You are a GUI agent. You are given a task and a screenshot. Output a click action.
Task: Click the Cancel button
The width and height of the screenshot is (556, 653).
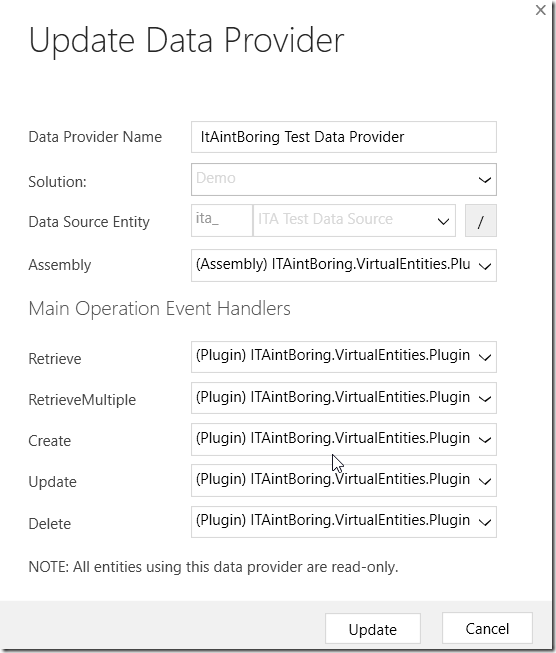point(487,628)
